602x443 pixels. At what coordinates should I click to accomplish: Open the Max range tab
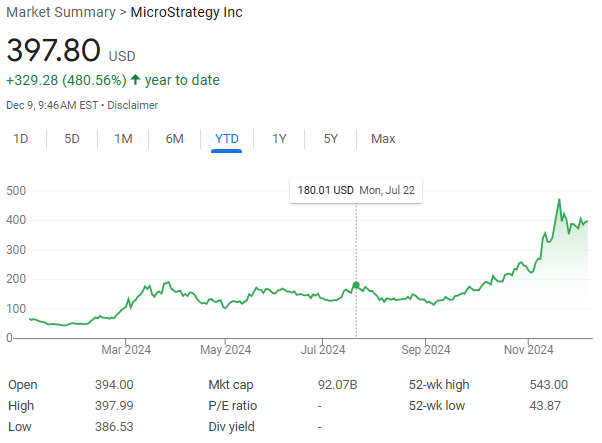[x=383, y=139]
